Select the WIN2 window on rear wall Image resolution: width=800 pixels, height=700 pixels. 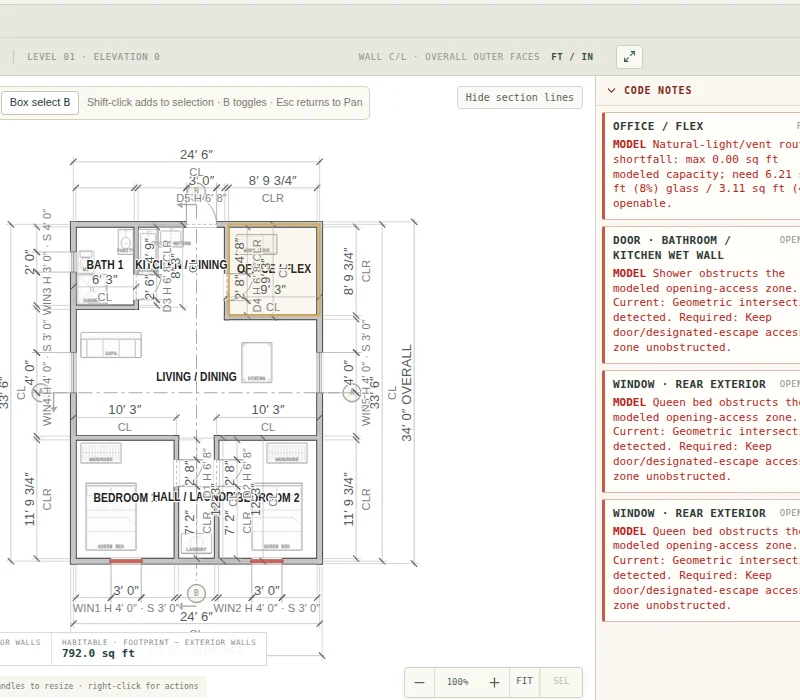click(266, 561)
